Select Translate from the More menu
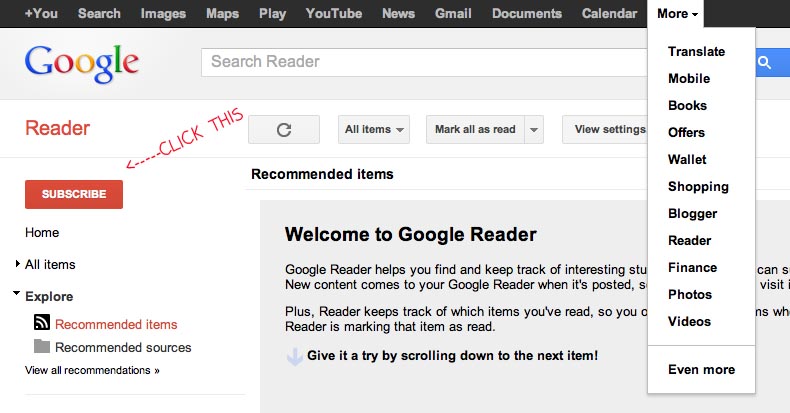Screen dimensions: 790x413 click(696, 52)
